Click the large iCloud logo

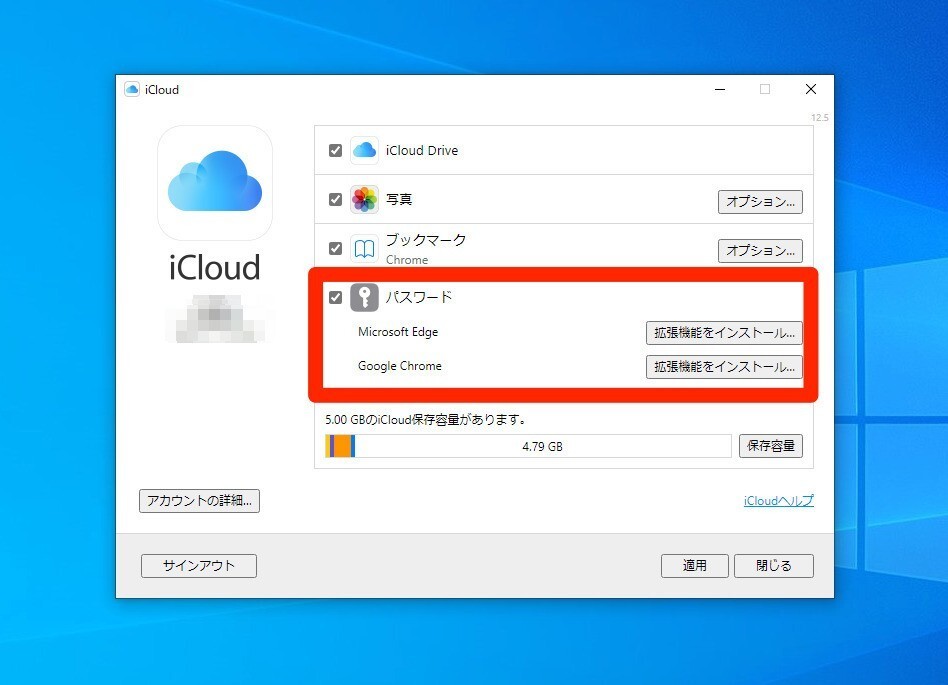[x=215, y=183]
